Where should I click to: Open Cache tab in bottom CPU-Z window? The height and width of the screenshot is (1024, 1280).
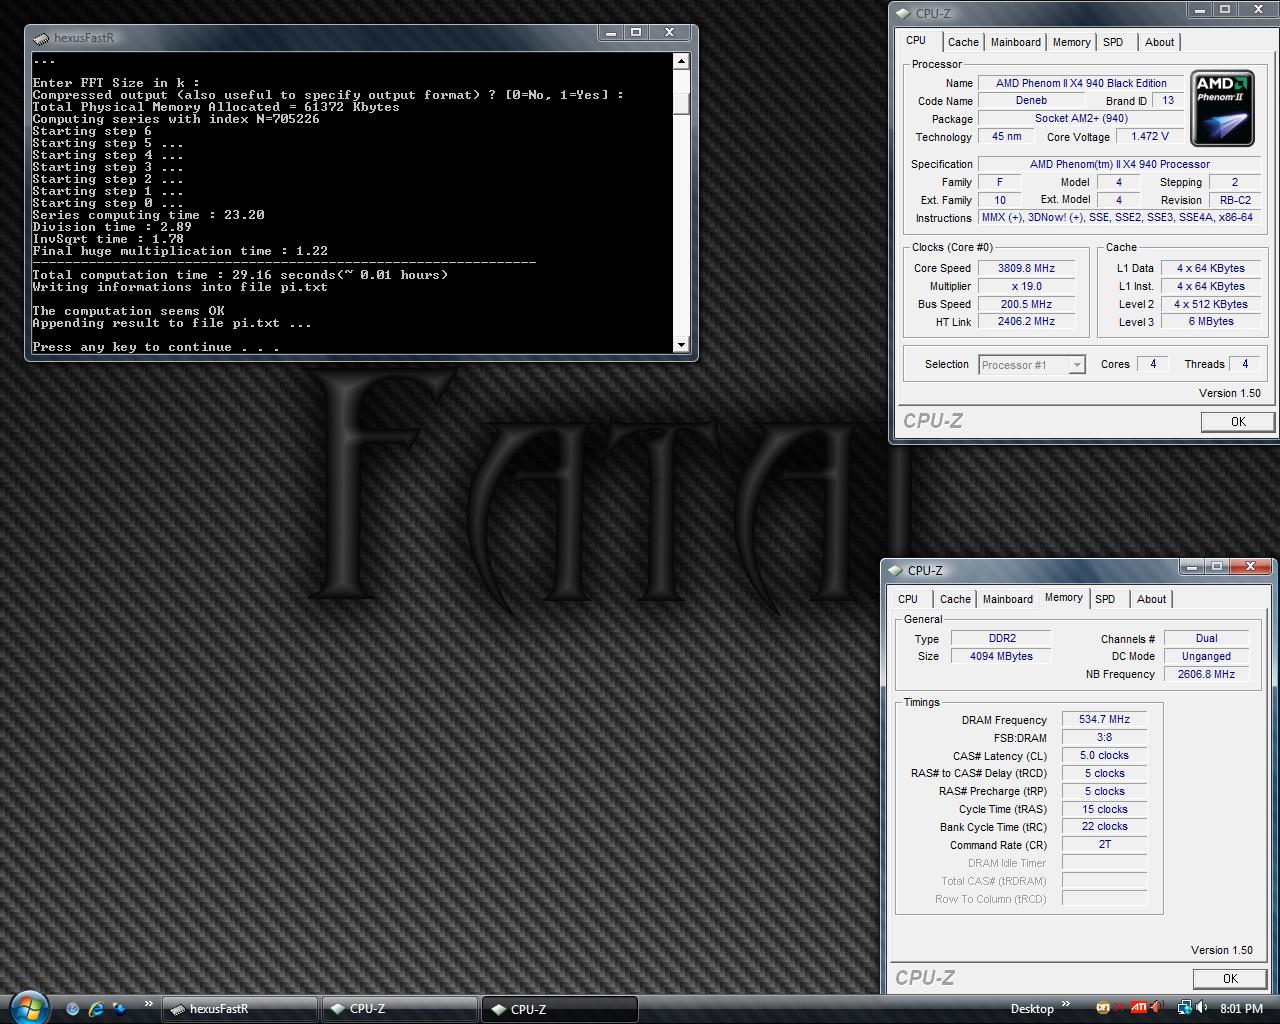(x=955, y=599)
